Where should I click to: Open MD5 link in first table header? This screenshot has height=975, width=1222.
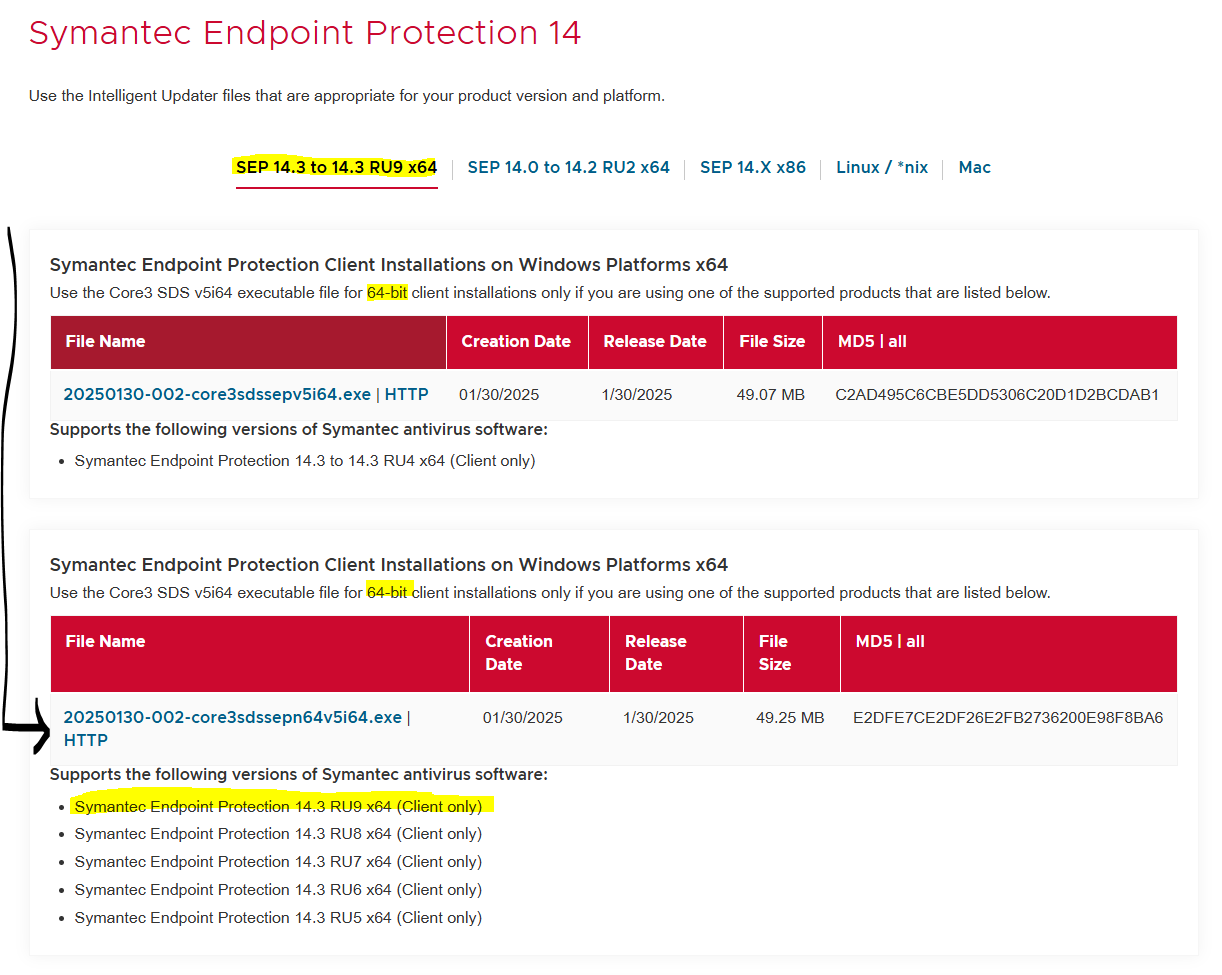(856, 341)
